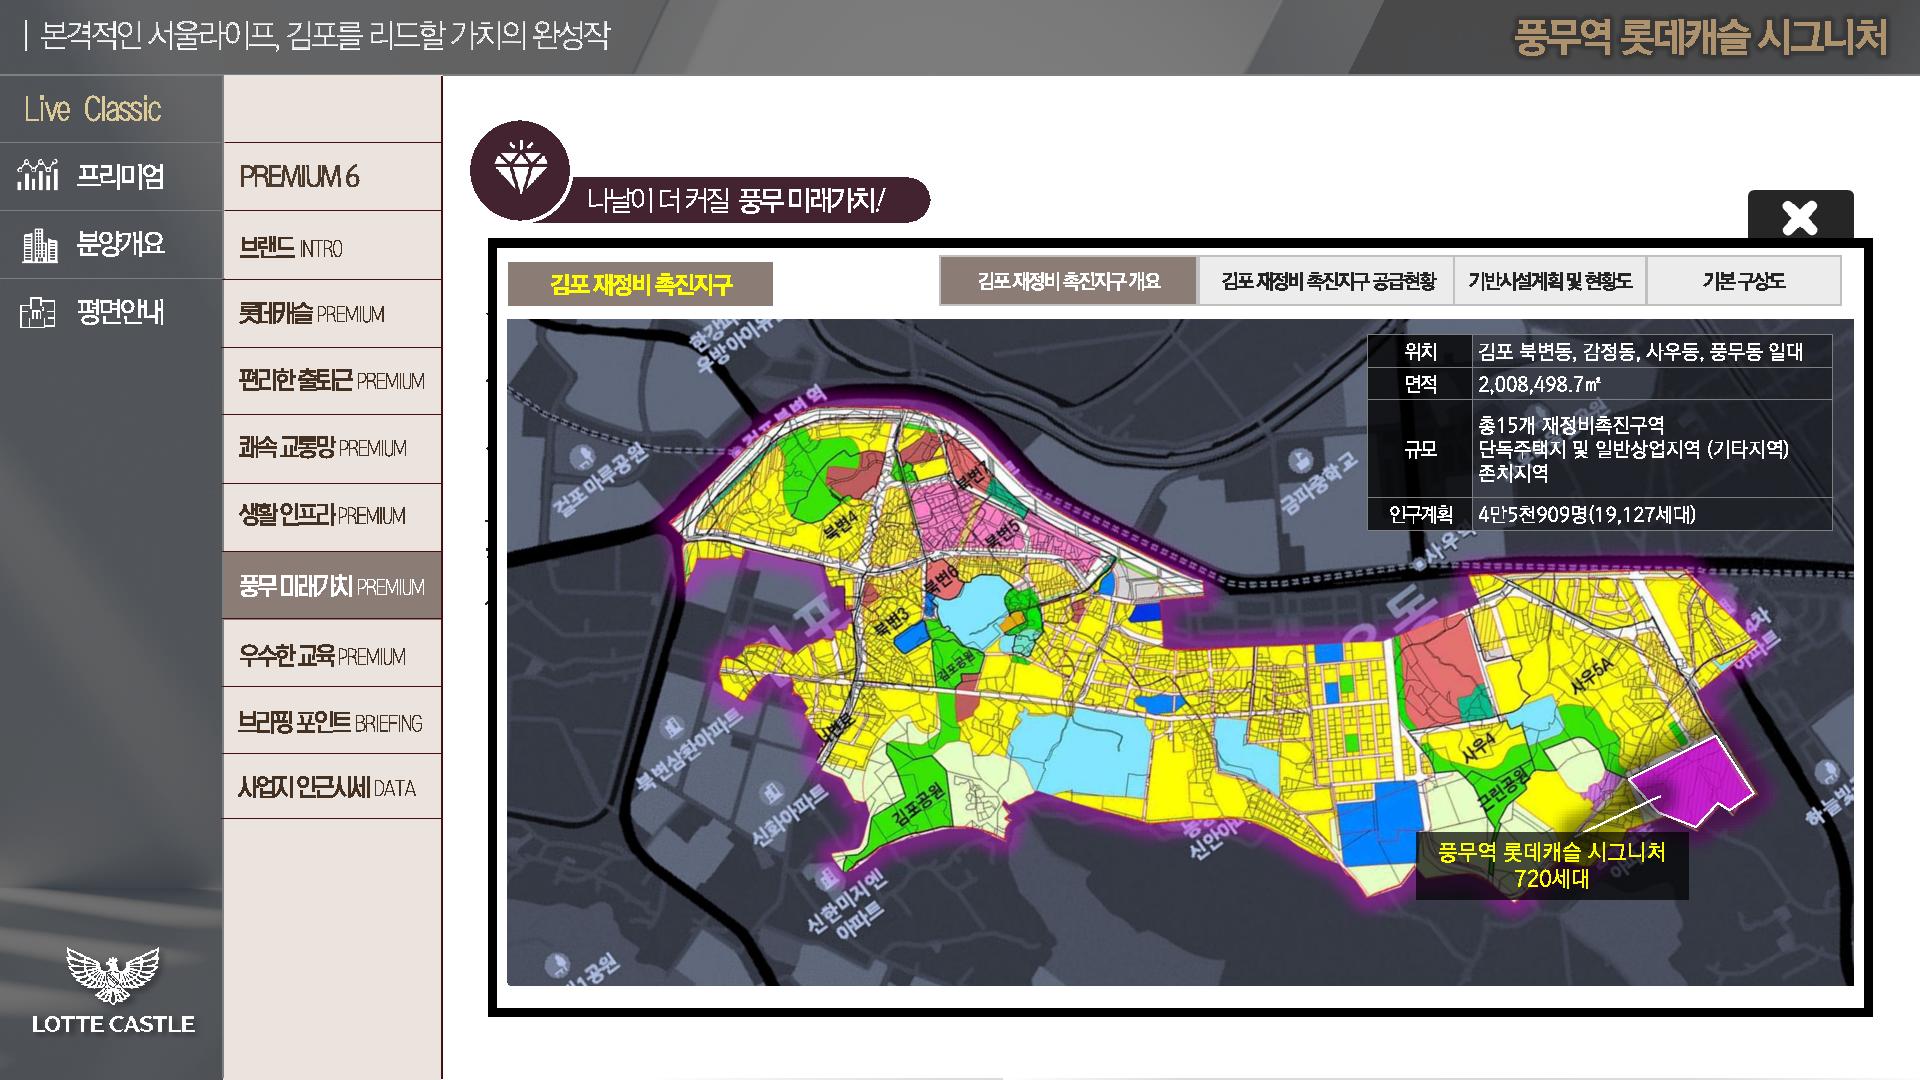1920x1080 pixels.
Task: Open the 편리한 출퇴근 PREMIUM item
Action: pos(332,381)
